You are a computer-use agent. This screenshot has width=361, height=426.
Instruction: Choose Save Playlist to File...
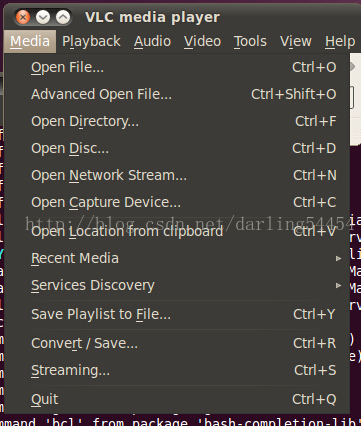pyautogui.click(x=177, y=314)
